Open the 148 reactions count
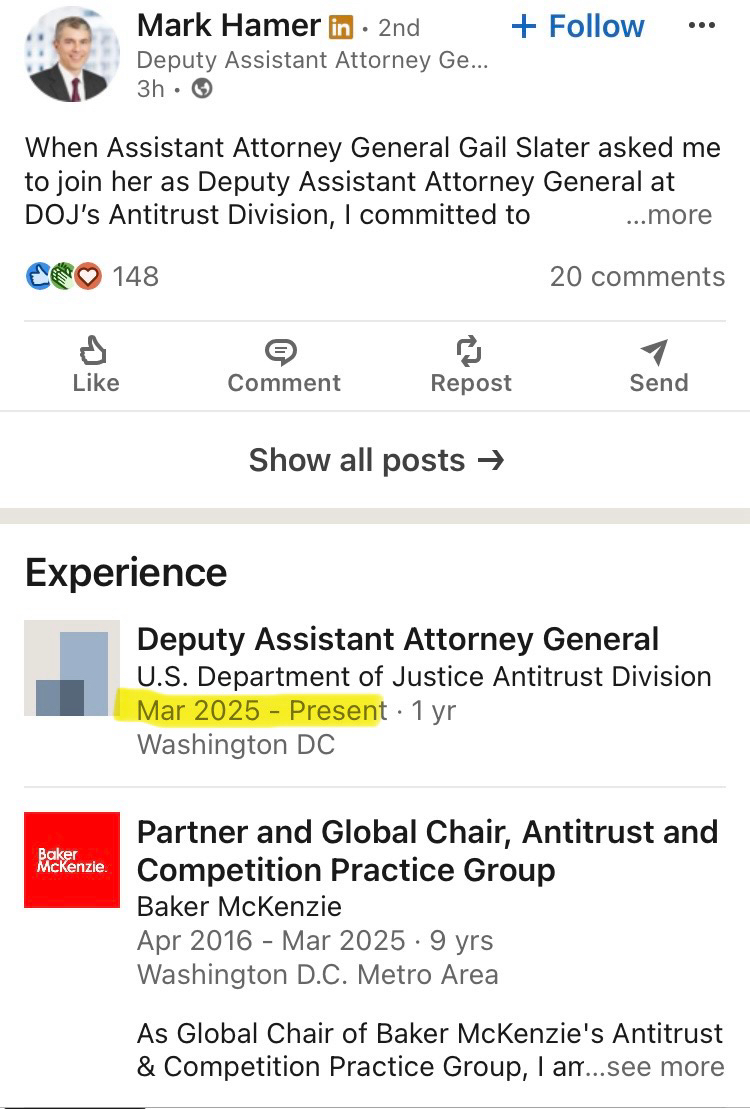 [x=135, y=277]
